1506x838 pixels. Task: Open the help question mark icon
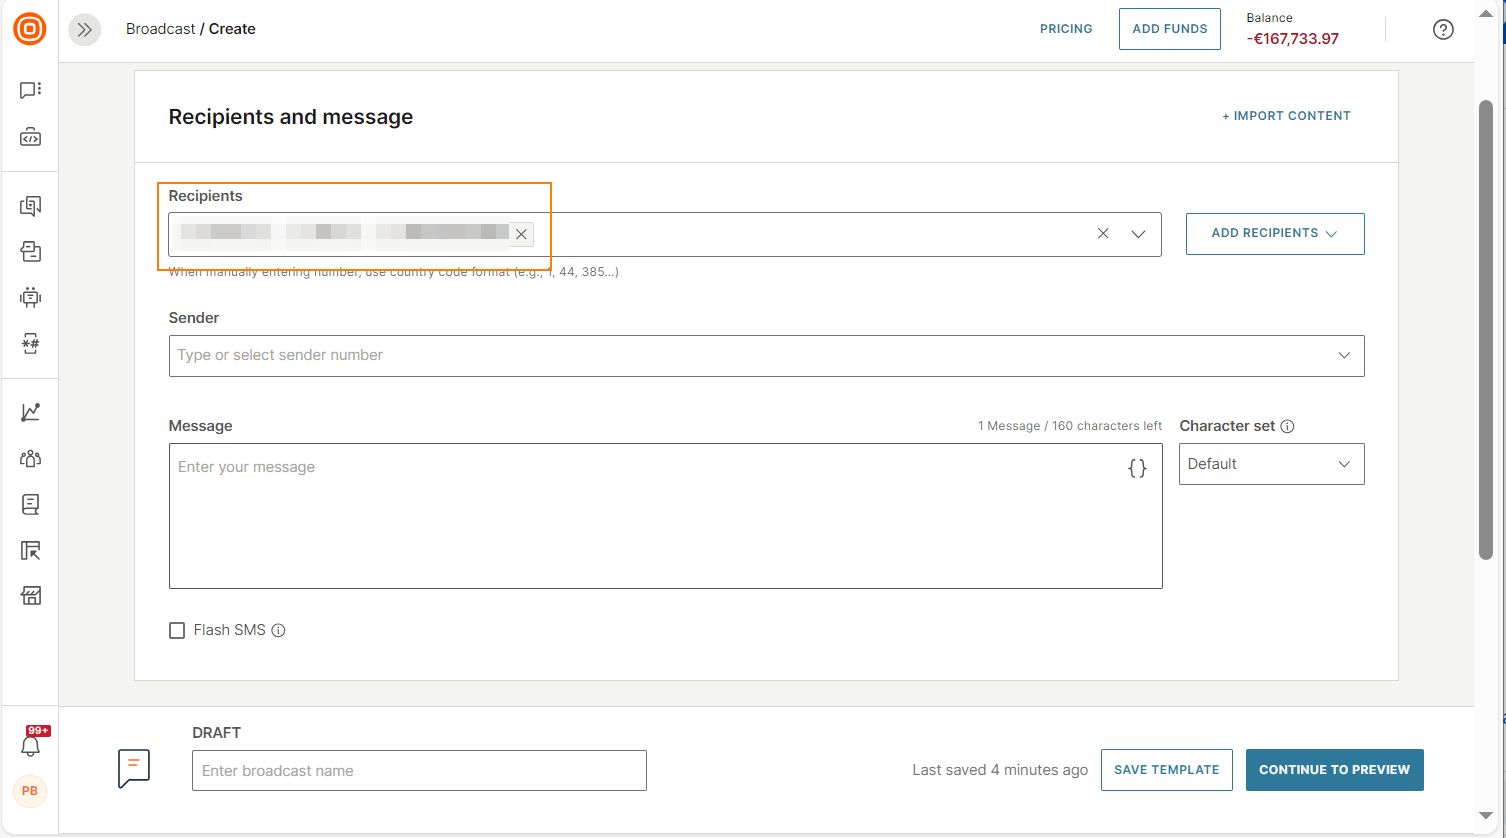(x=1443, y=30)
